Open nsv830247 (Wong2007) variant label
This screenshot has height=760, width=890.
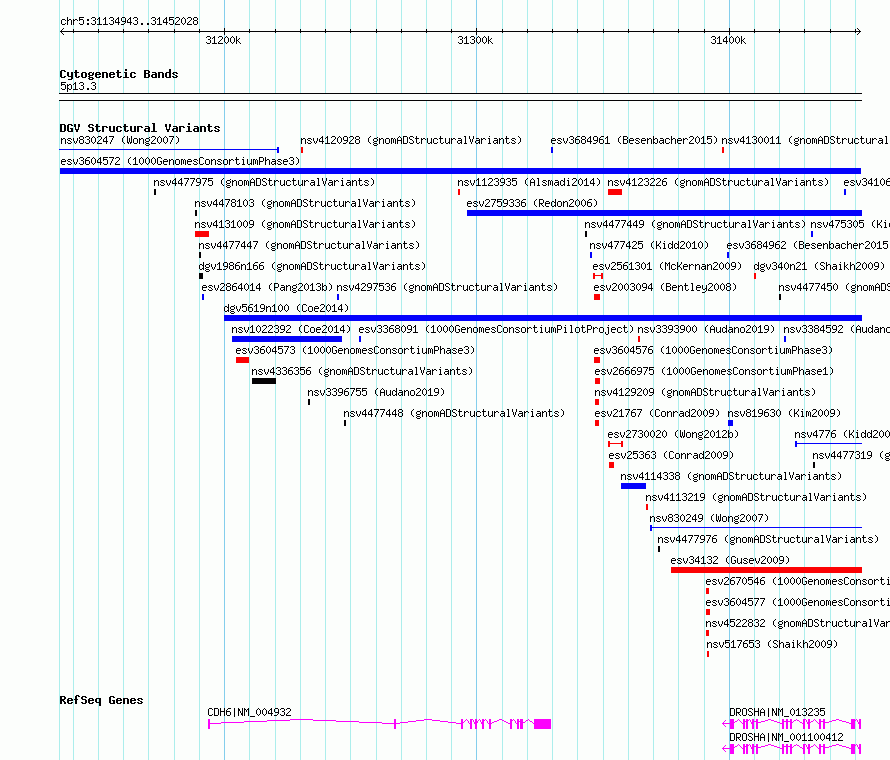coord(120,140)
